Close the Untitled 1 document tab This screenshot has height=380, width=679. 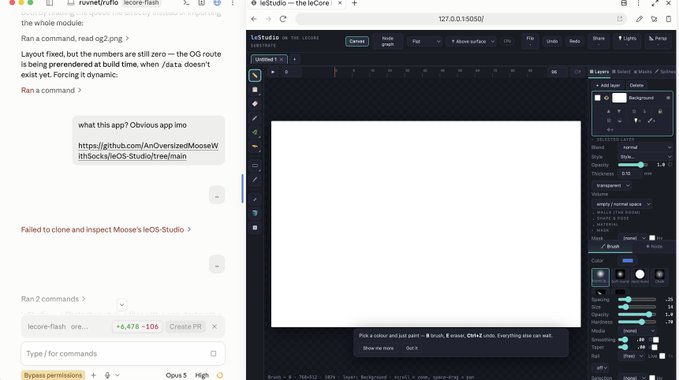pos(281,59)
